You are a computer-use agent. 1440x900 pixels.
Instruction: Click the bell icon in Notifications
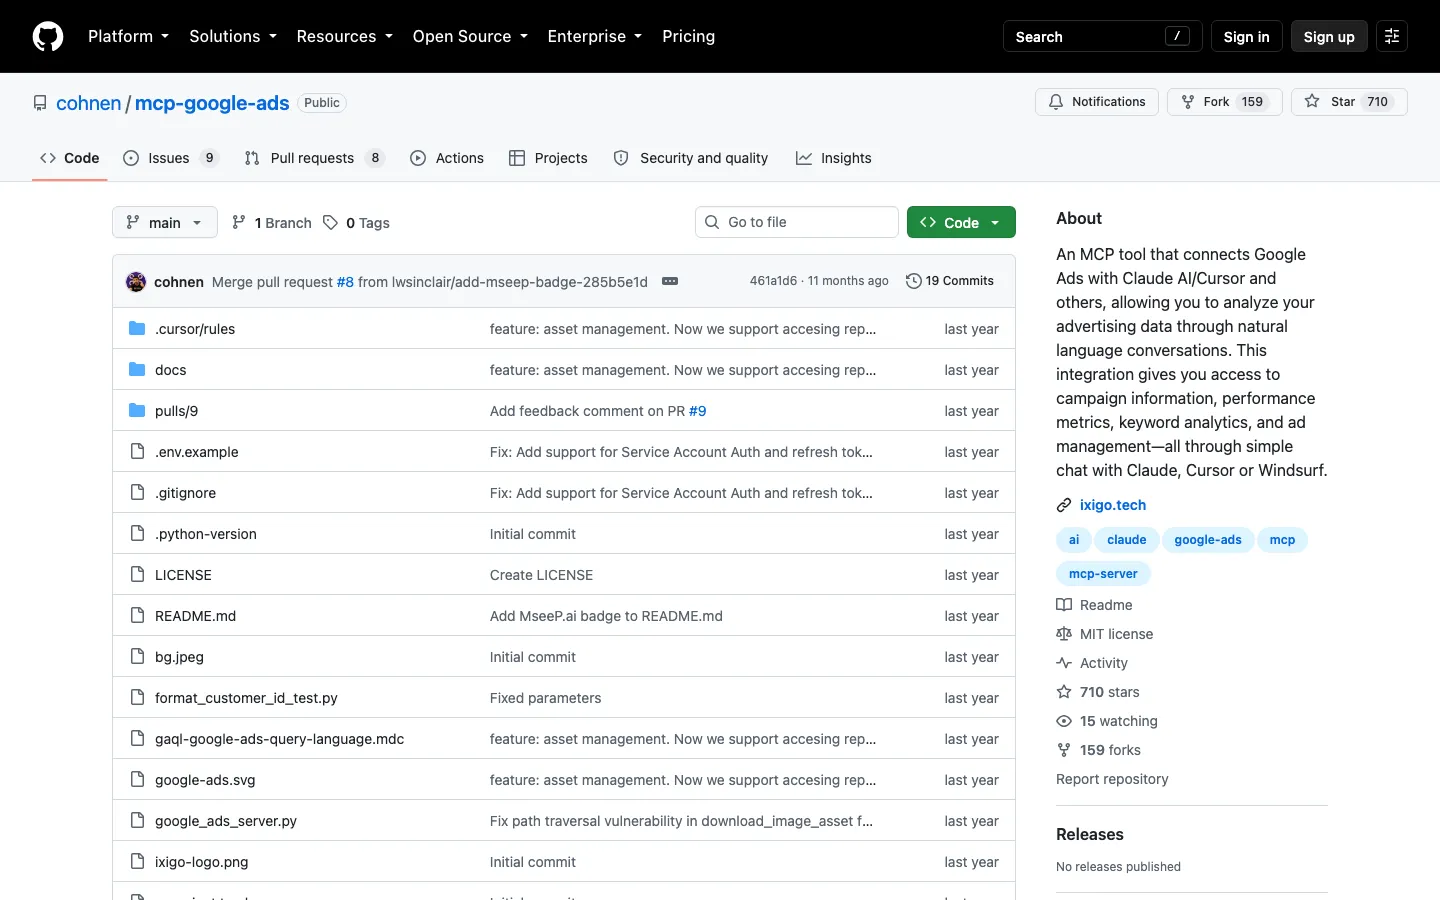[x=1056, y=102]
